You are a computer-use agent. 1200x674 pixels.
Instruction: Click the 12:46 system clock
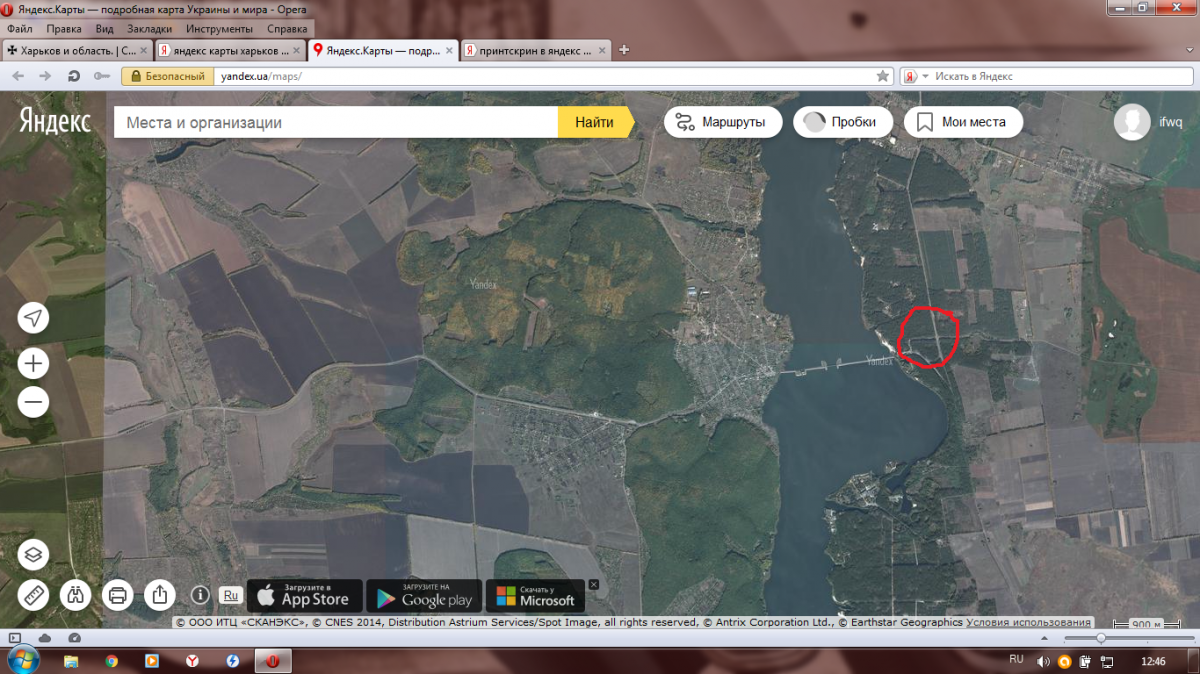pos(1153,661)
